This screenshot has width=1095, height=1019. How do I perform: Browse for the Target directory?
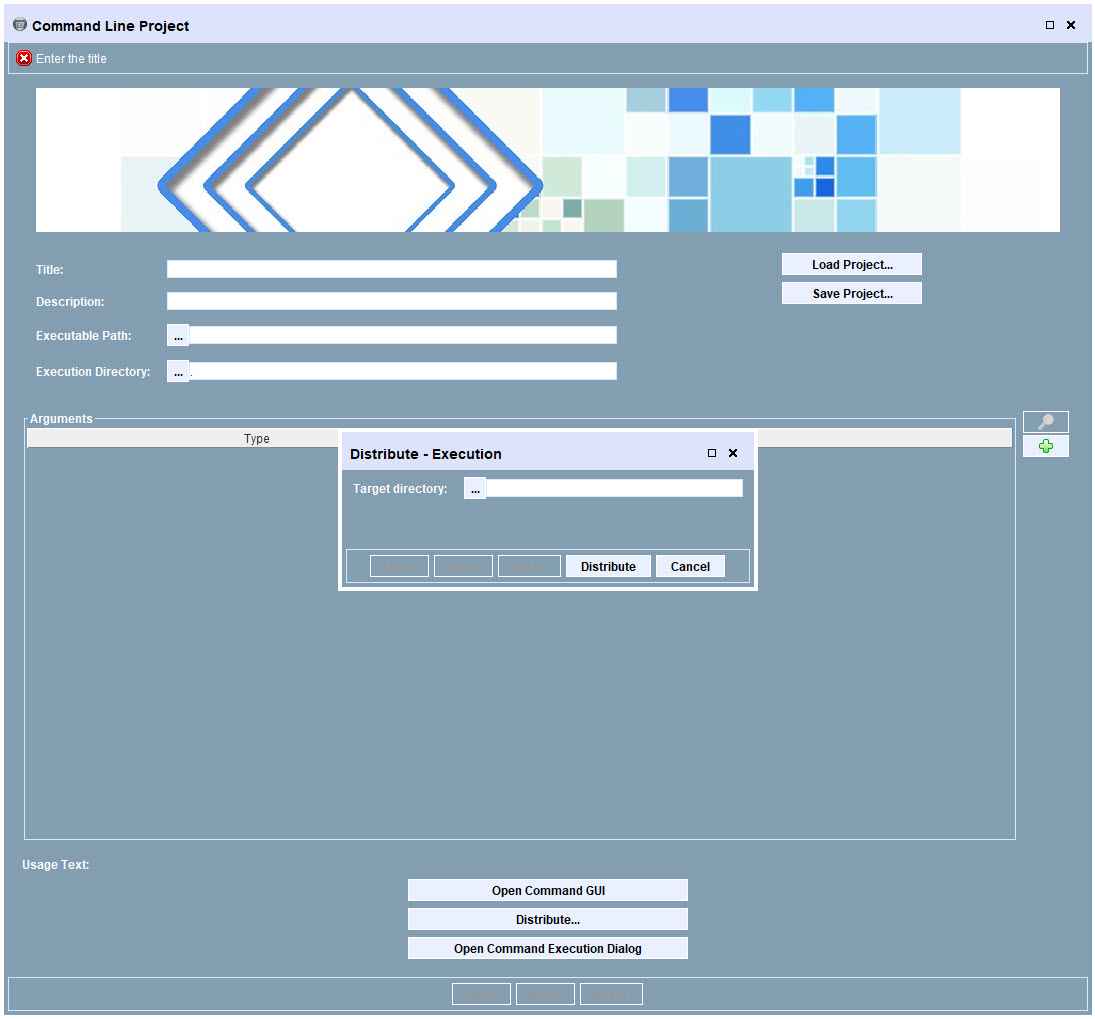[x=475, y=488]
